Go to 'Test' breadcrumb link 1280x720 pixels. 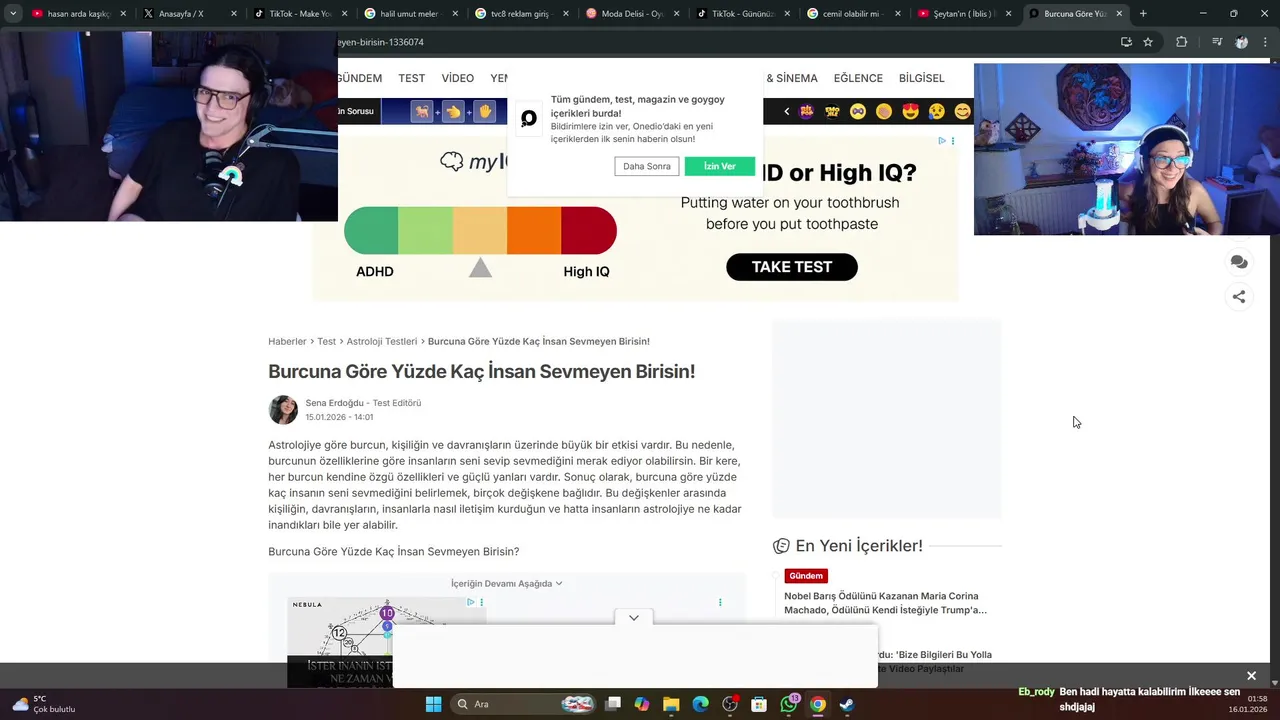[327, 341]
